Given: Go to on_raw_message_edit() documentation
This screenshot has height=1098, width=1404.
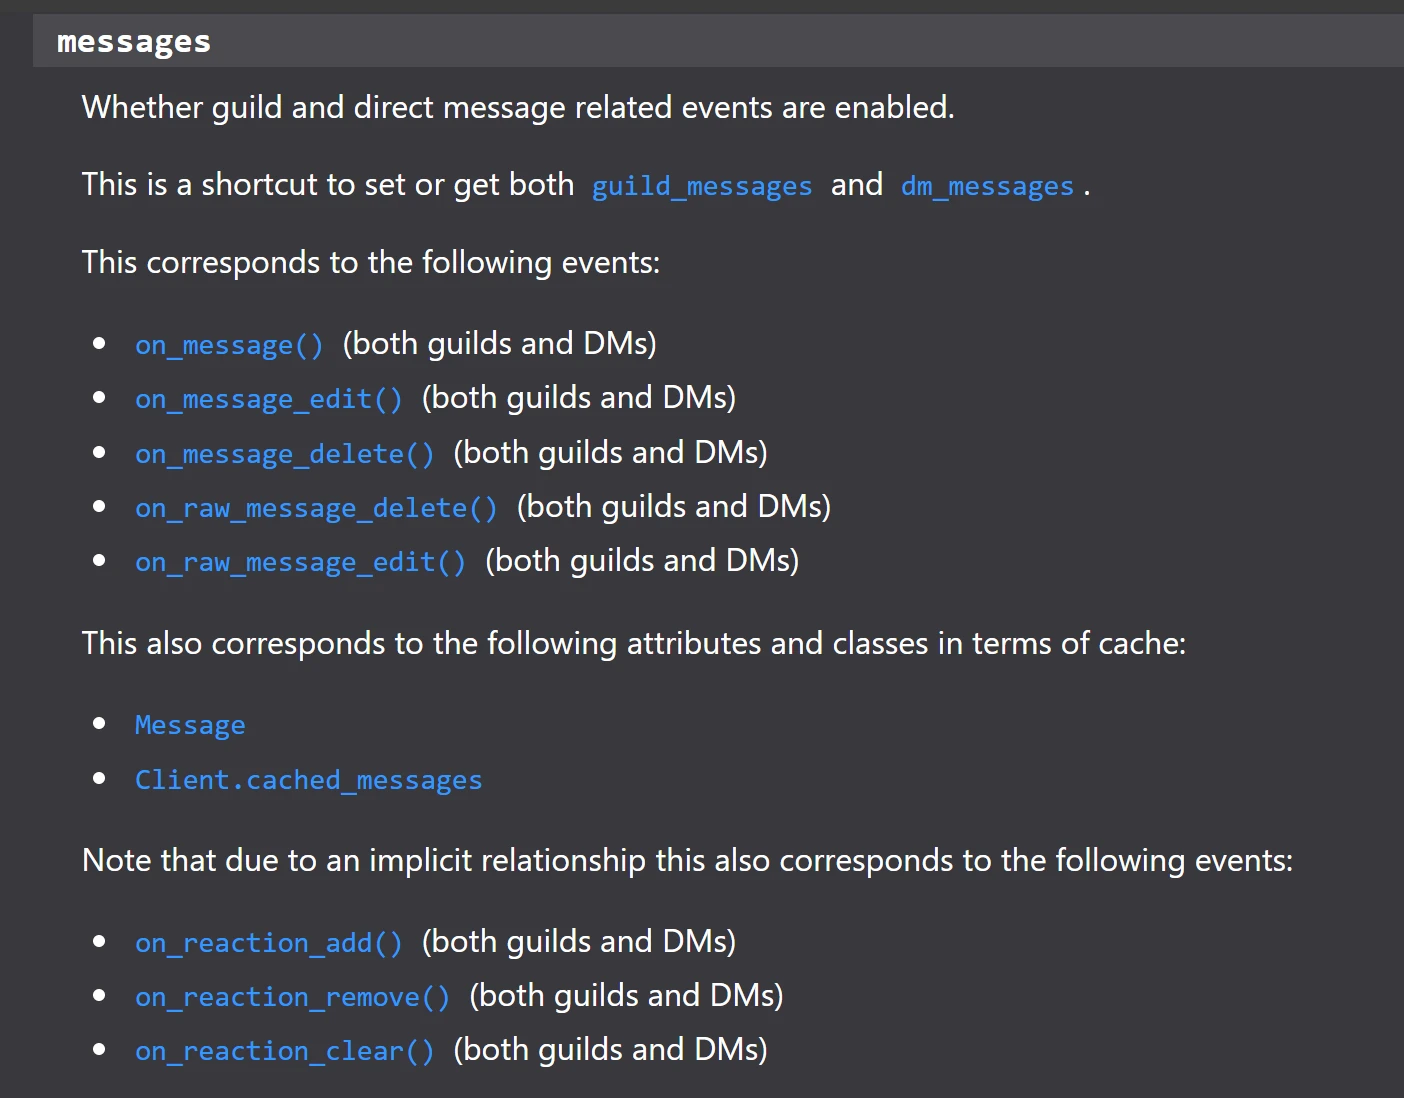Looking at the screenshot, I should click(x=300, y=562).
